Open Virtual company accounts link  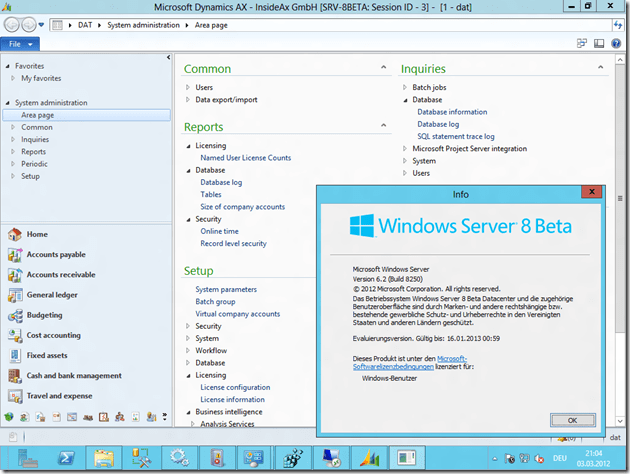(x=237, y=314)
